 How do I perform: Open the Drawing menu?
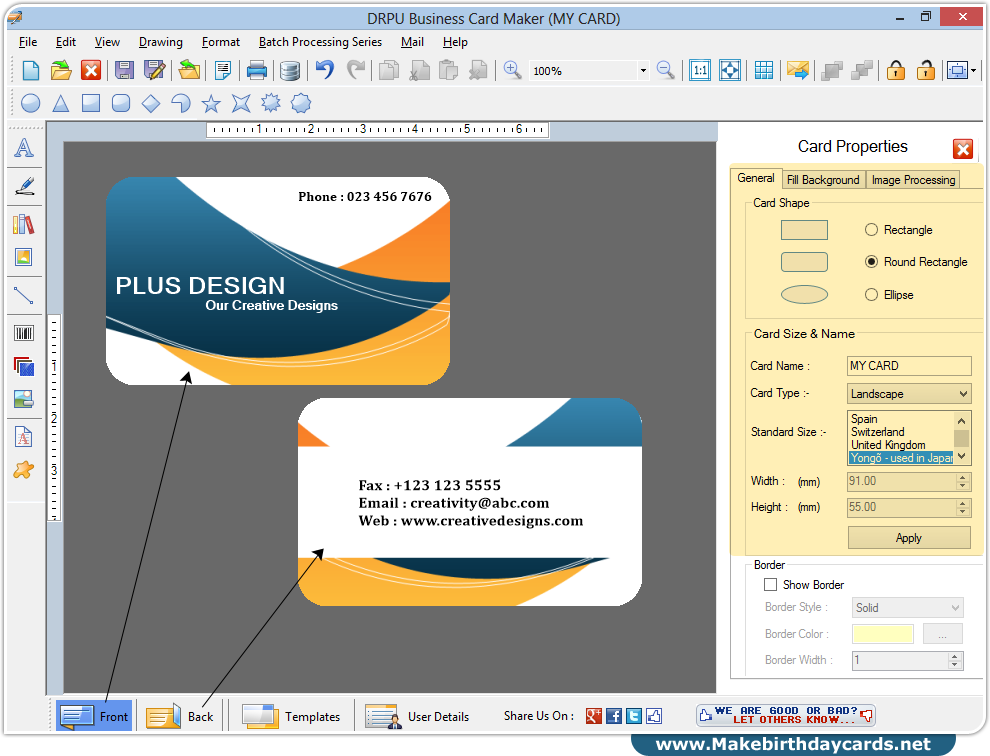coord(160,42)
